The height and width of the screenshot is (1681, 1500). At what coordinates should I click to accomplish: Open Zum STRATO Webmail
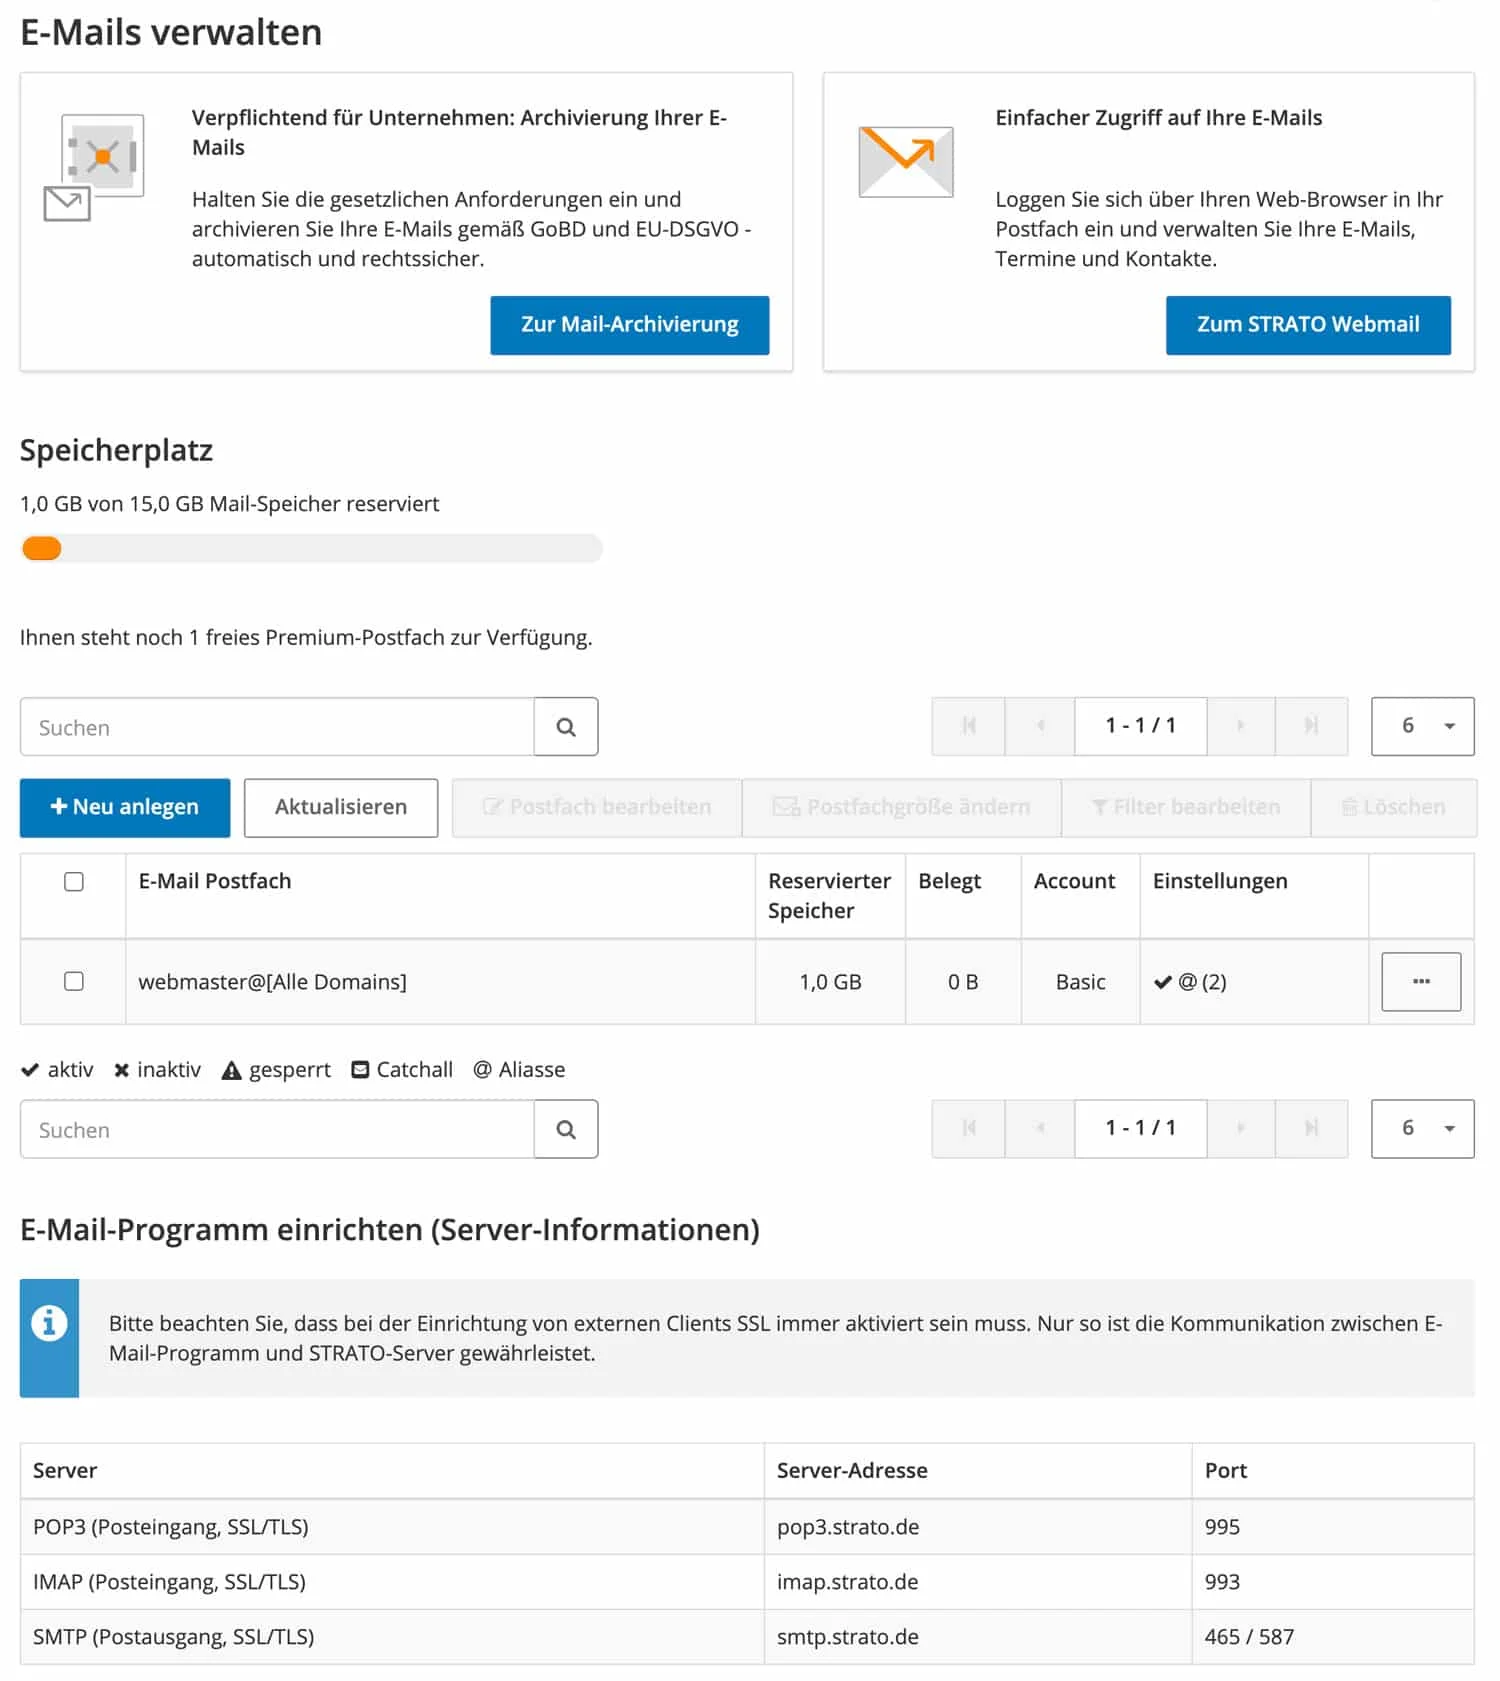pos(1308,325)
